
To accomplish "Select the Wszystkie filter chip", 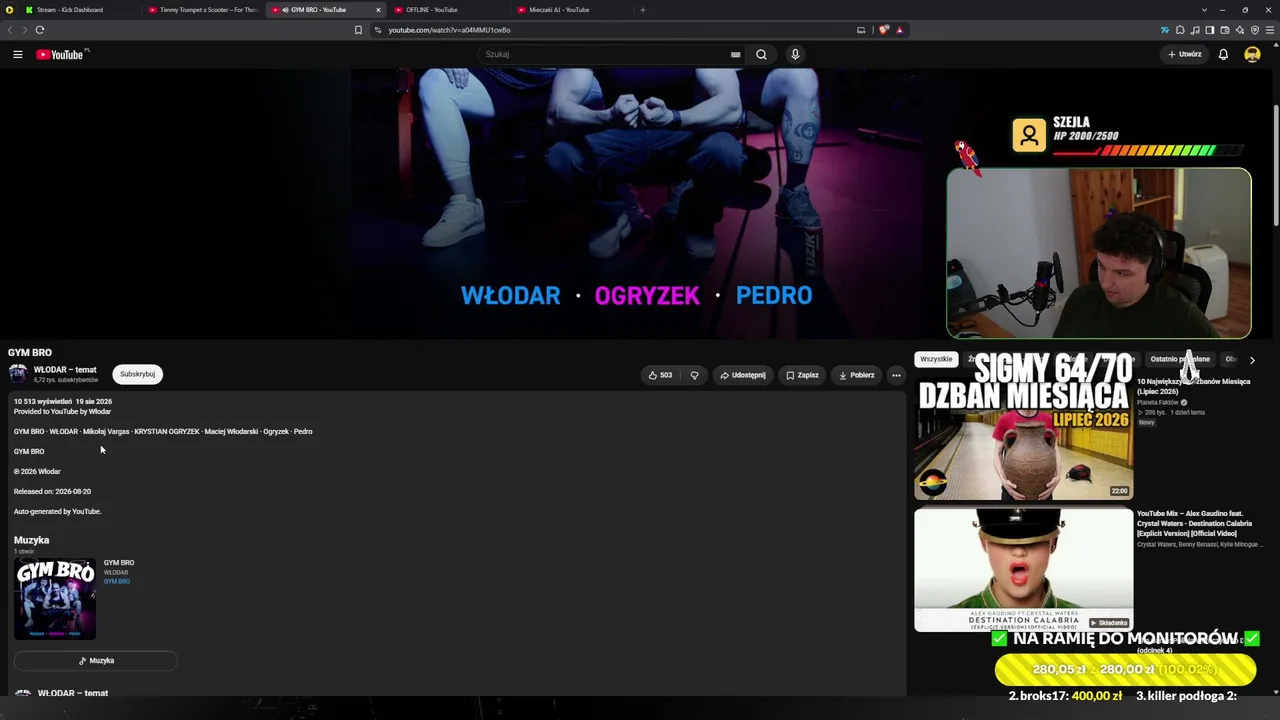I will (936, 359).
